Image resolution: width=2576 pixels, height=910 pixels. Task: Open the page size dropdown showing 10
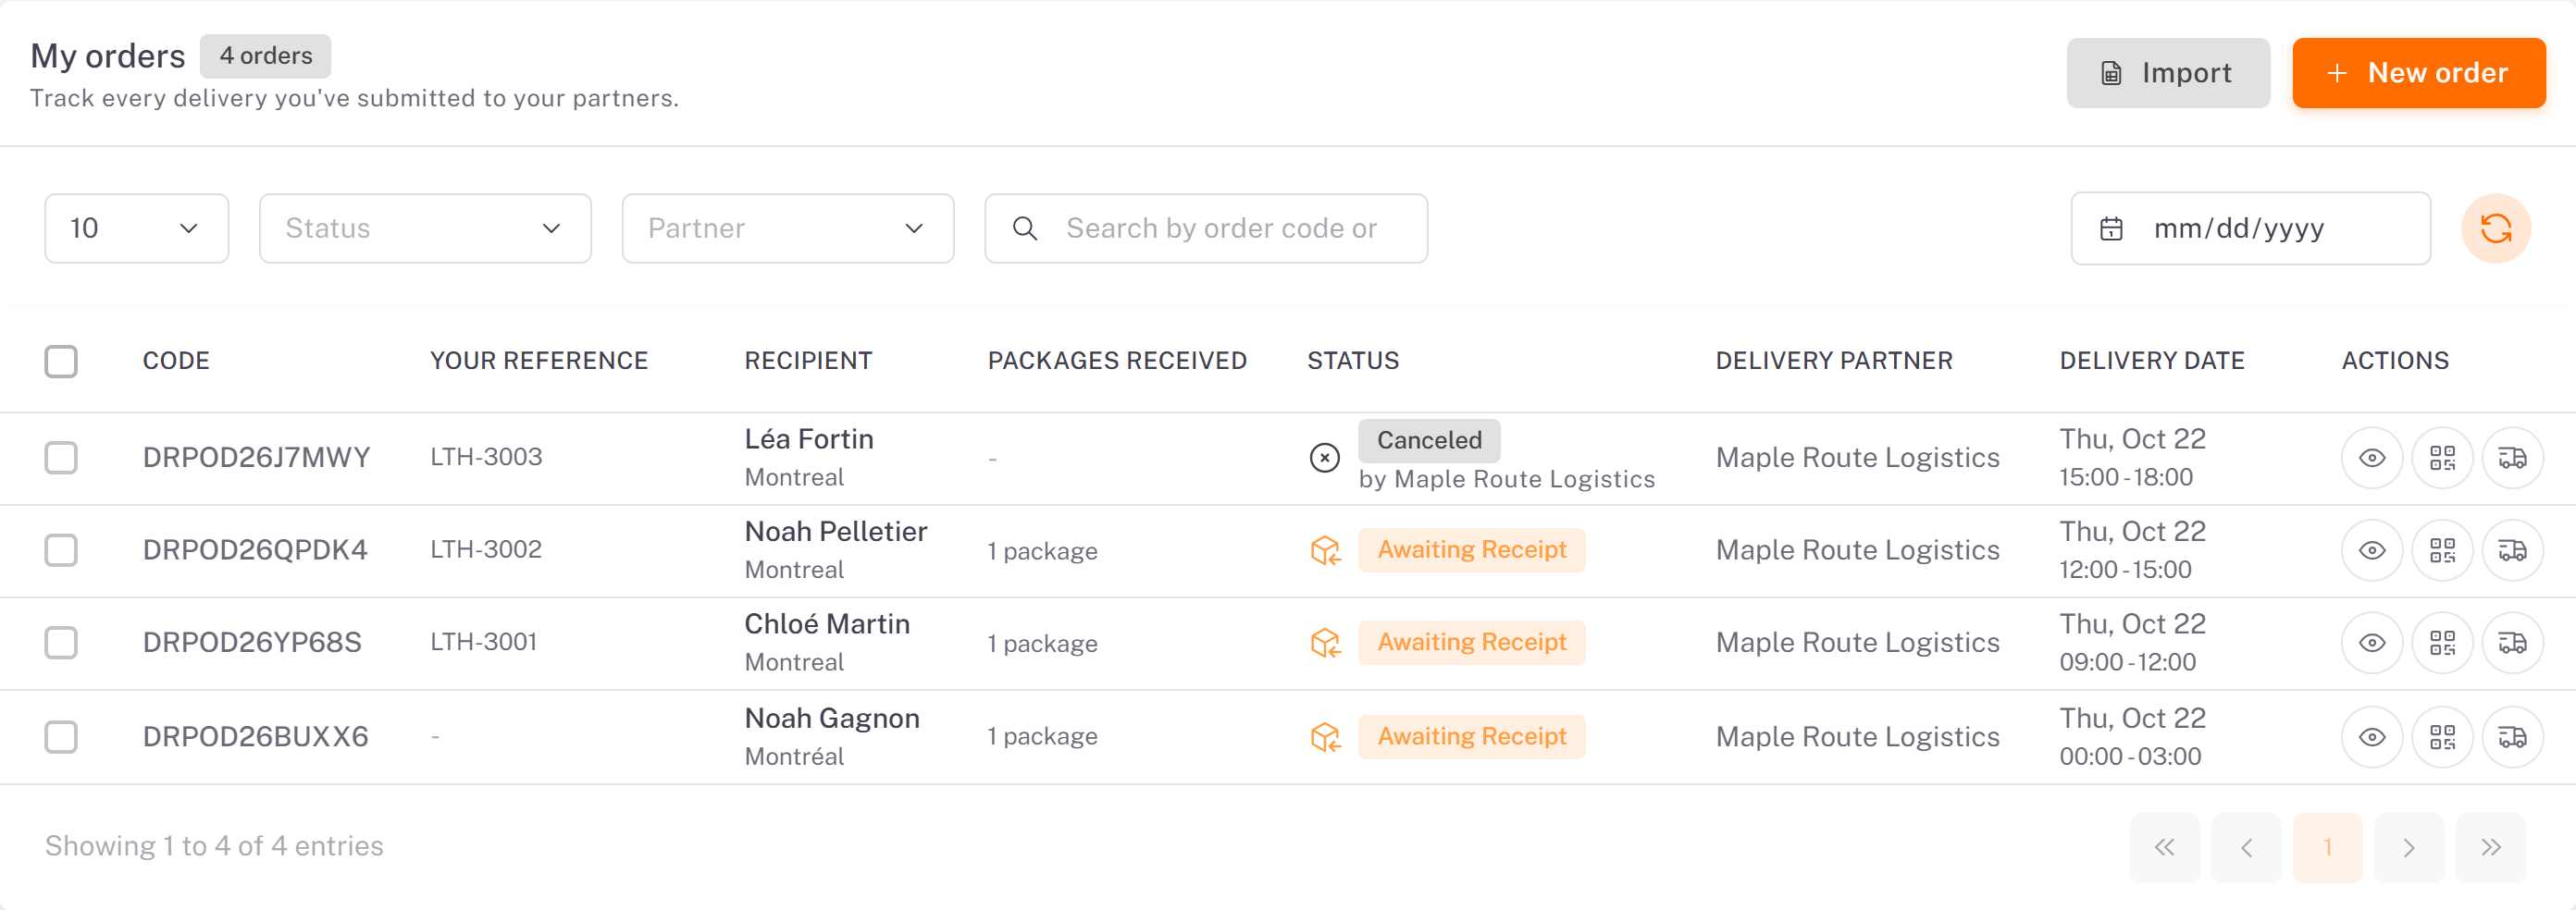tap(137, 228)
